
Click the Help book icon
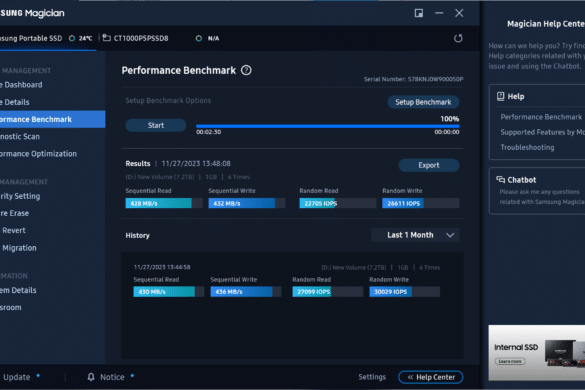pos(500,96)
